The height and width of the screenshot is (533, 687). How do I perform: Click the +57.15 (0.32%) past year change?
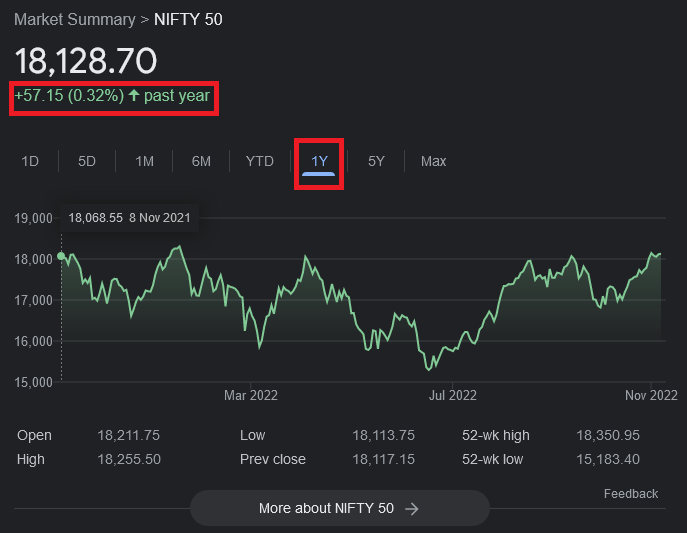point(112,95)
